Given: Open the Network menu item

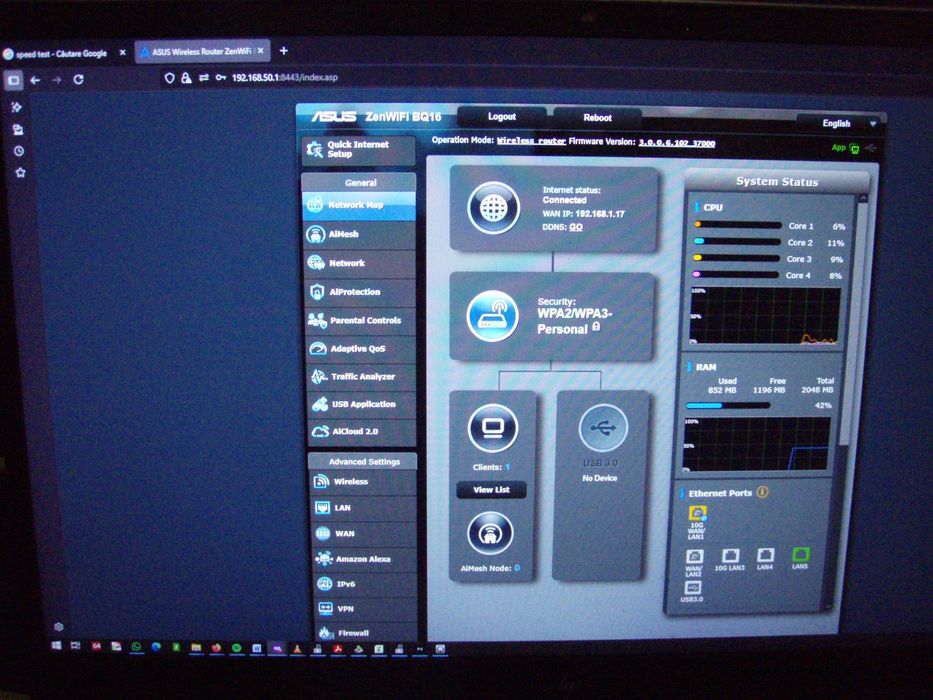Looking at the screenshot, I should pos(361,262).
